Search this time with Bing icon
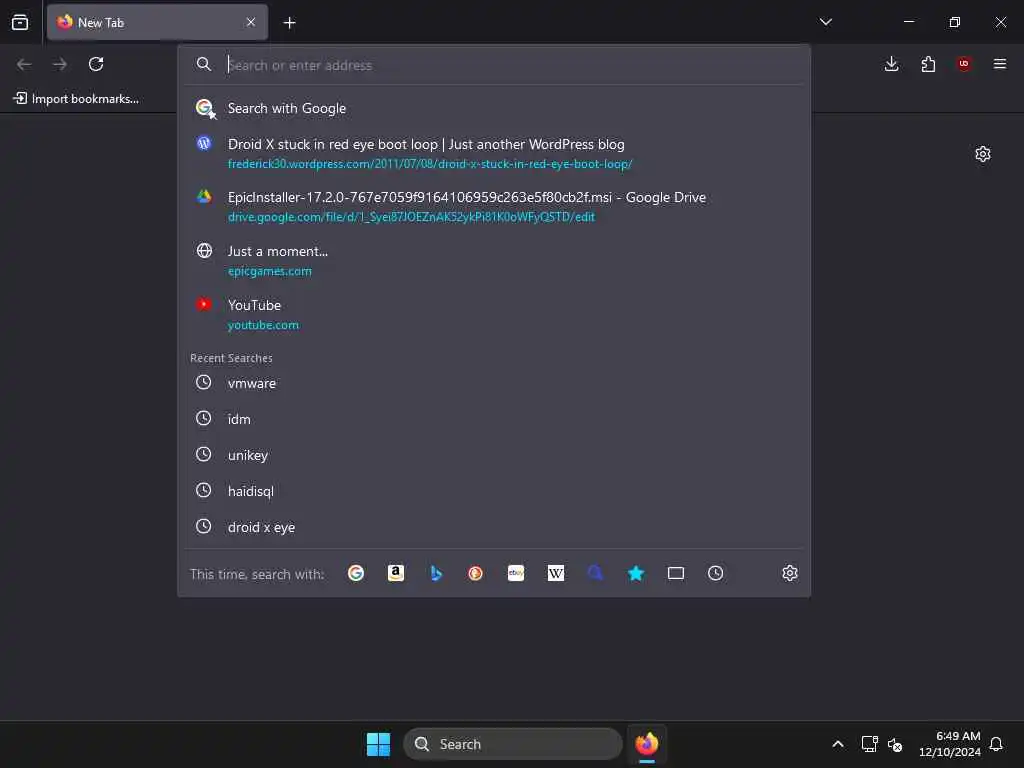The width and height of the screenshot is (1024, 768). pyautogui.click(x=436, y=573)
